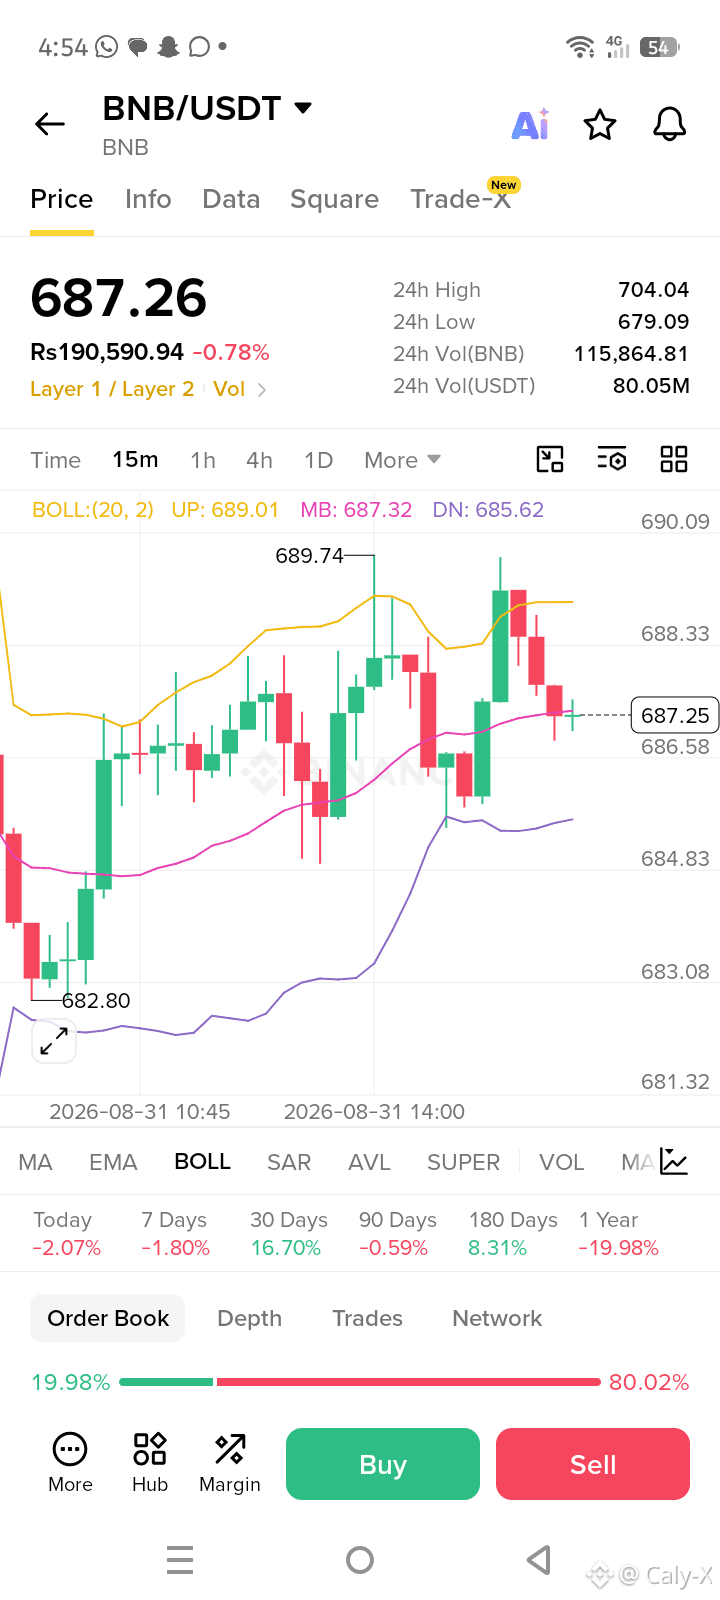The image size is (720, 1600).
Task: Tap the green Buy button
Action: click(x=383, y=1464)
